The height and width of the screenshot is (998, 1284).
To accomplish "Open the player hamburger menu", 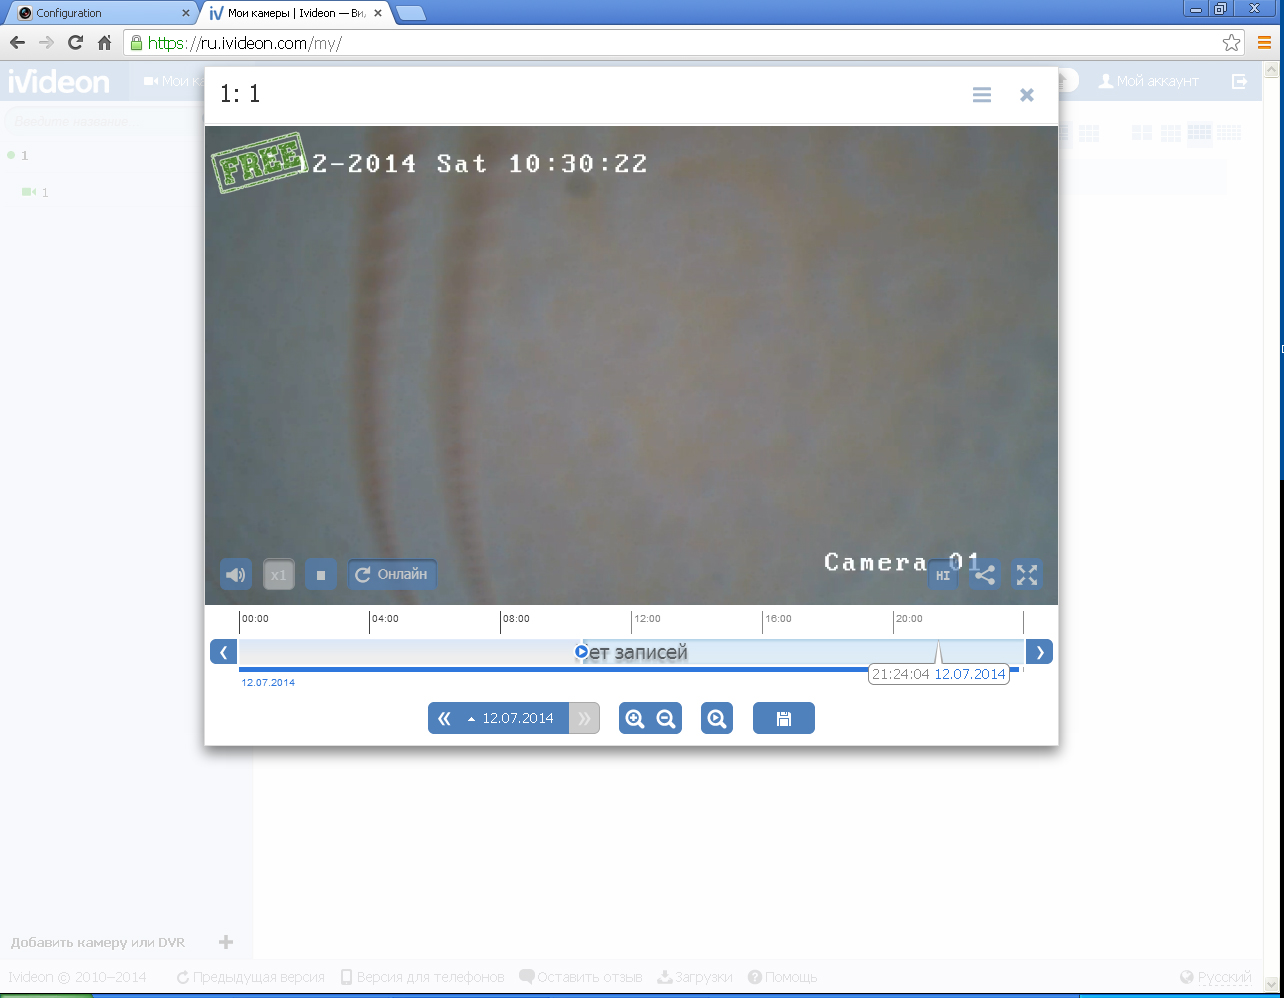I will (x=982, y=94).
